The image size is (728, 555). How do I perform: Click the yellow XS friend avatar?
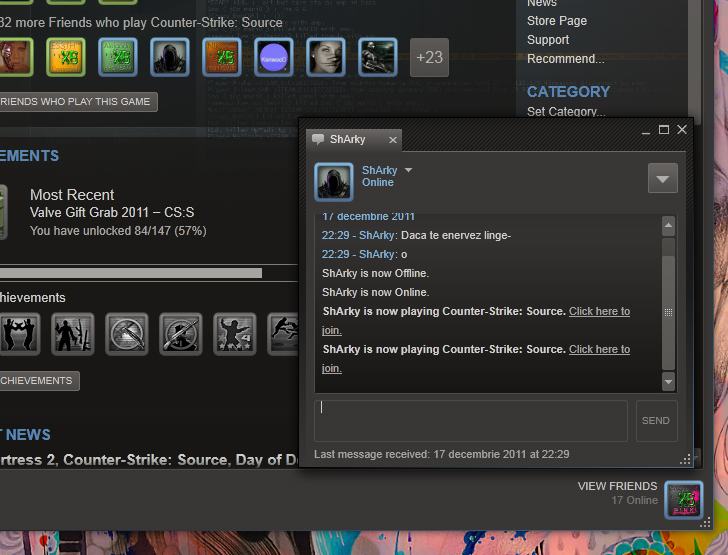tap(66, 57)
